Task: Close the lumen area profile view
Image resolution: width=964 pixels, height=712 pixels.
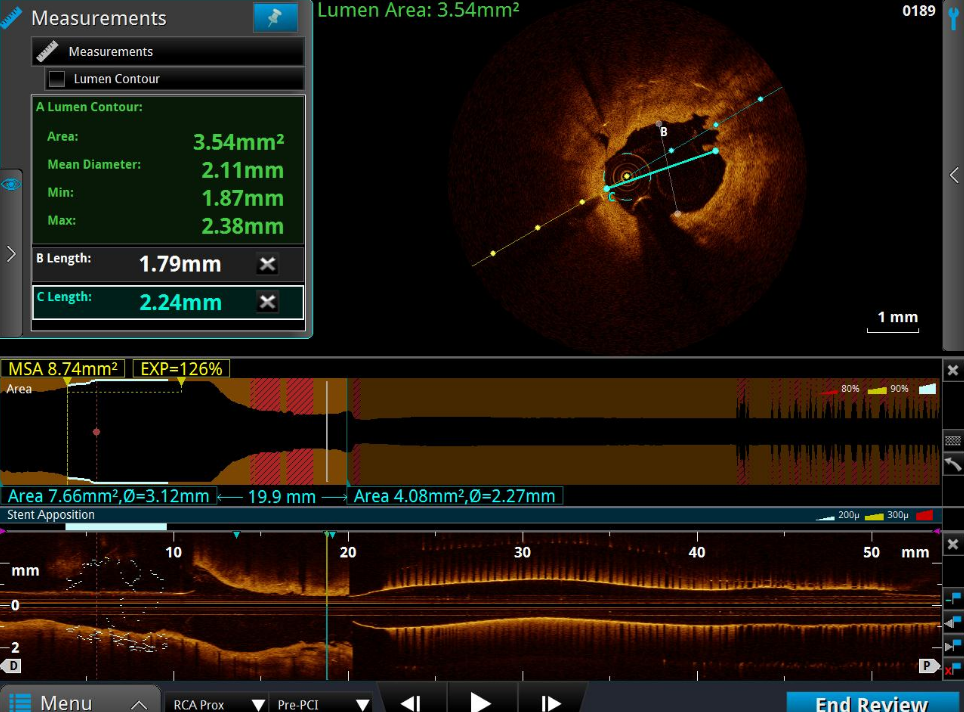Action: point(953,370)
